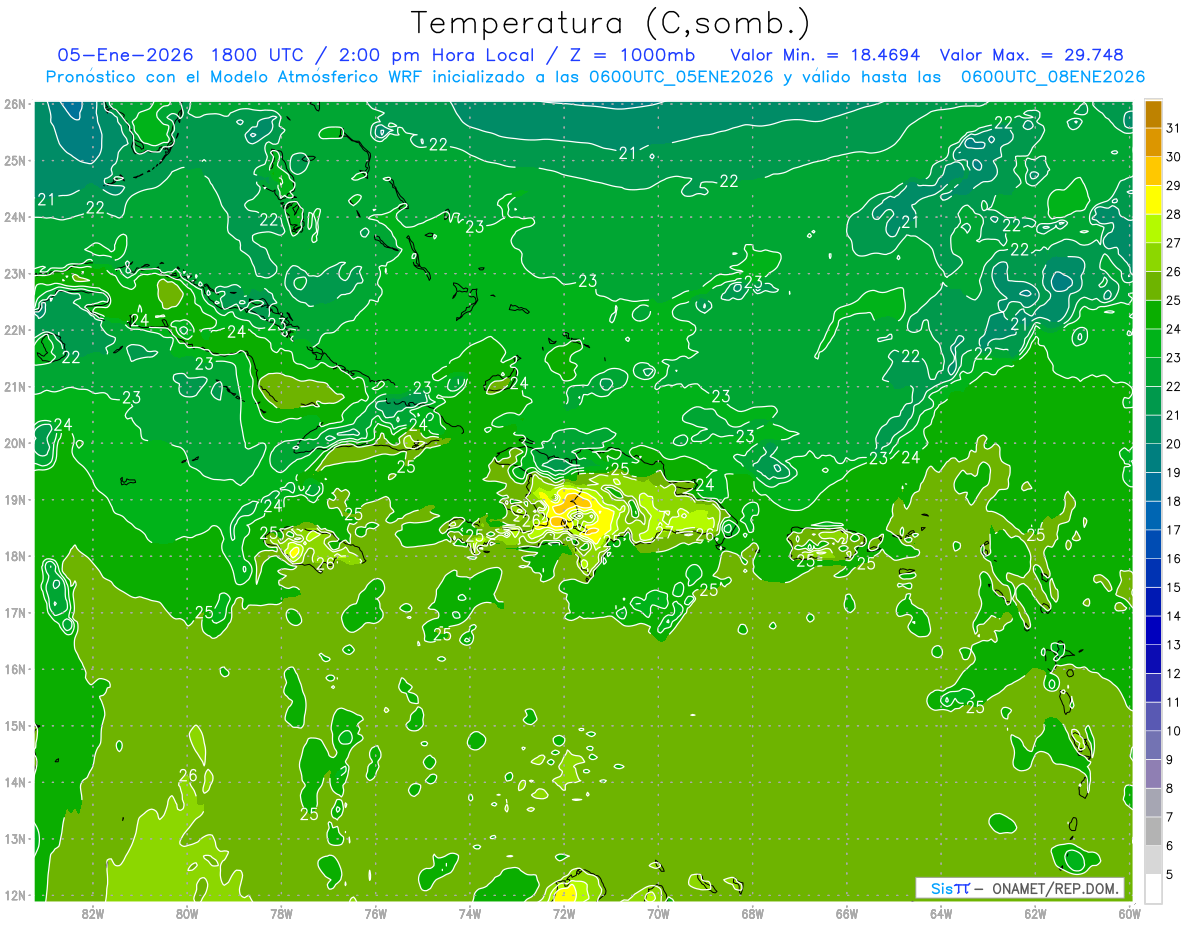Click the "70W" longitude axis label
This screenshot has height=927, width=1200.
pos(658,913)
